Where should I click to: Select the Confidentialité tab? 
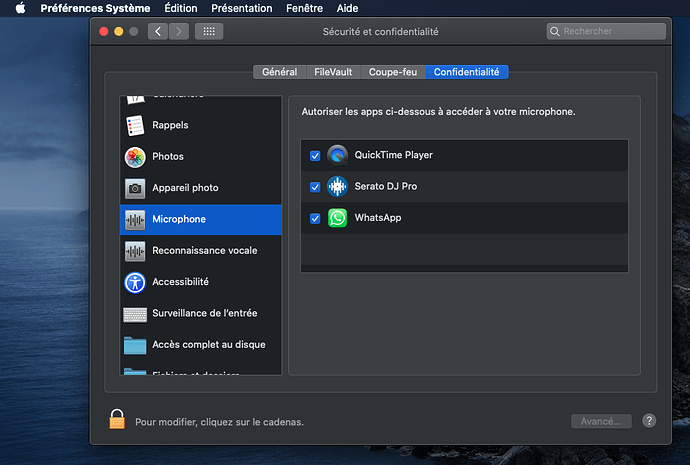tap(466, 72)
